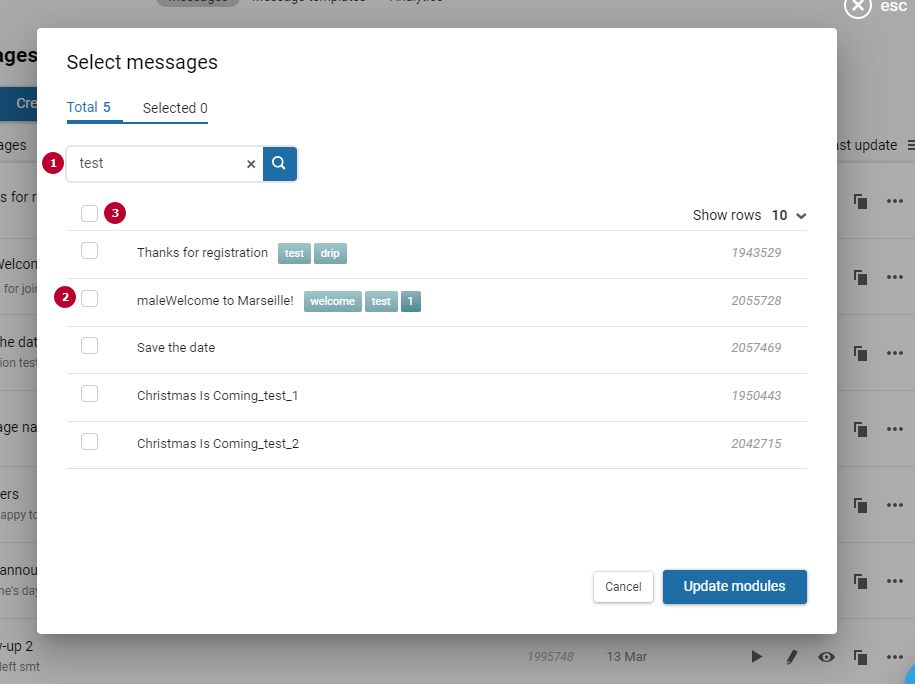915x684 pixels.
Task: Tick the select-all checkbox in the header
Action: (89, 214)
